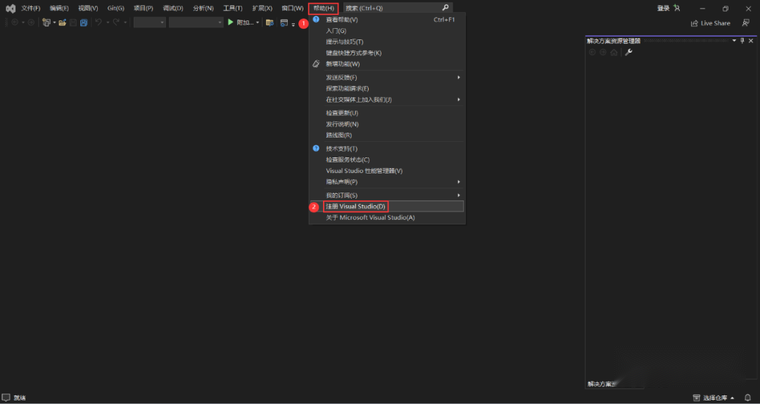
Task: Click the Visual Studio logo icon
Action: click(x=10, y=8)
